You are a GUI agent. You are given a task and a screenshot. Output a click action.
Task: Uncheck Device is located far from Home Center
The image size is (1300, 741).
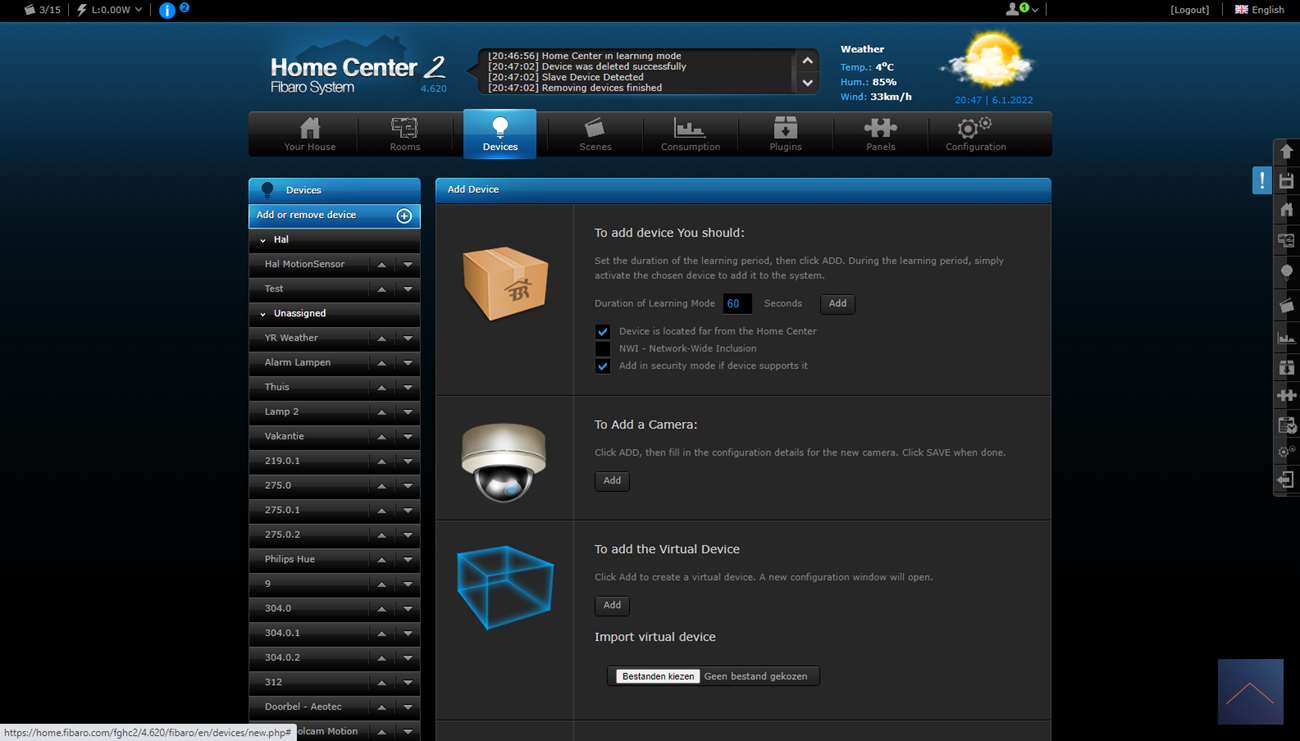602,332
